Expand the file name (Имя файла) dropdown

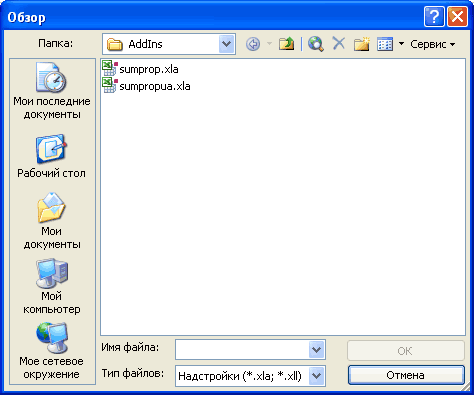(316, 350)
